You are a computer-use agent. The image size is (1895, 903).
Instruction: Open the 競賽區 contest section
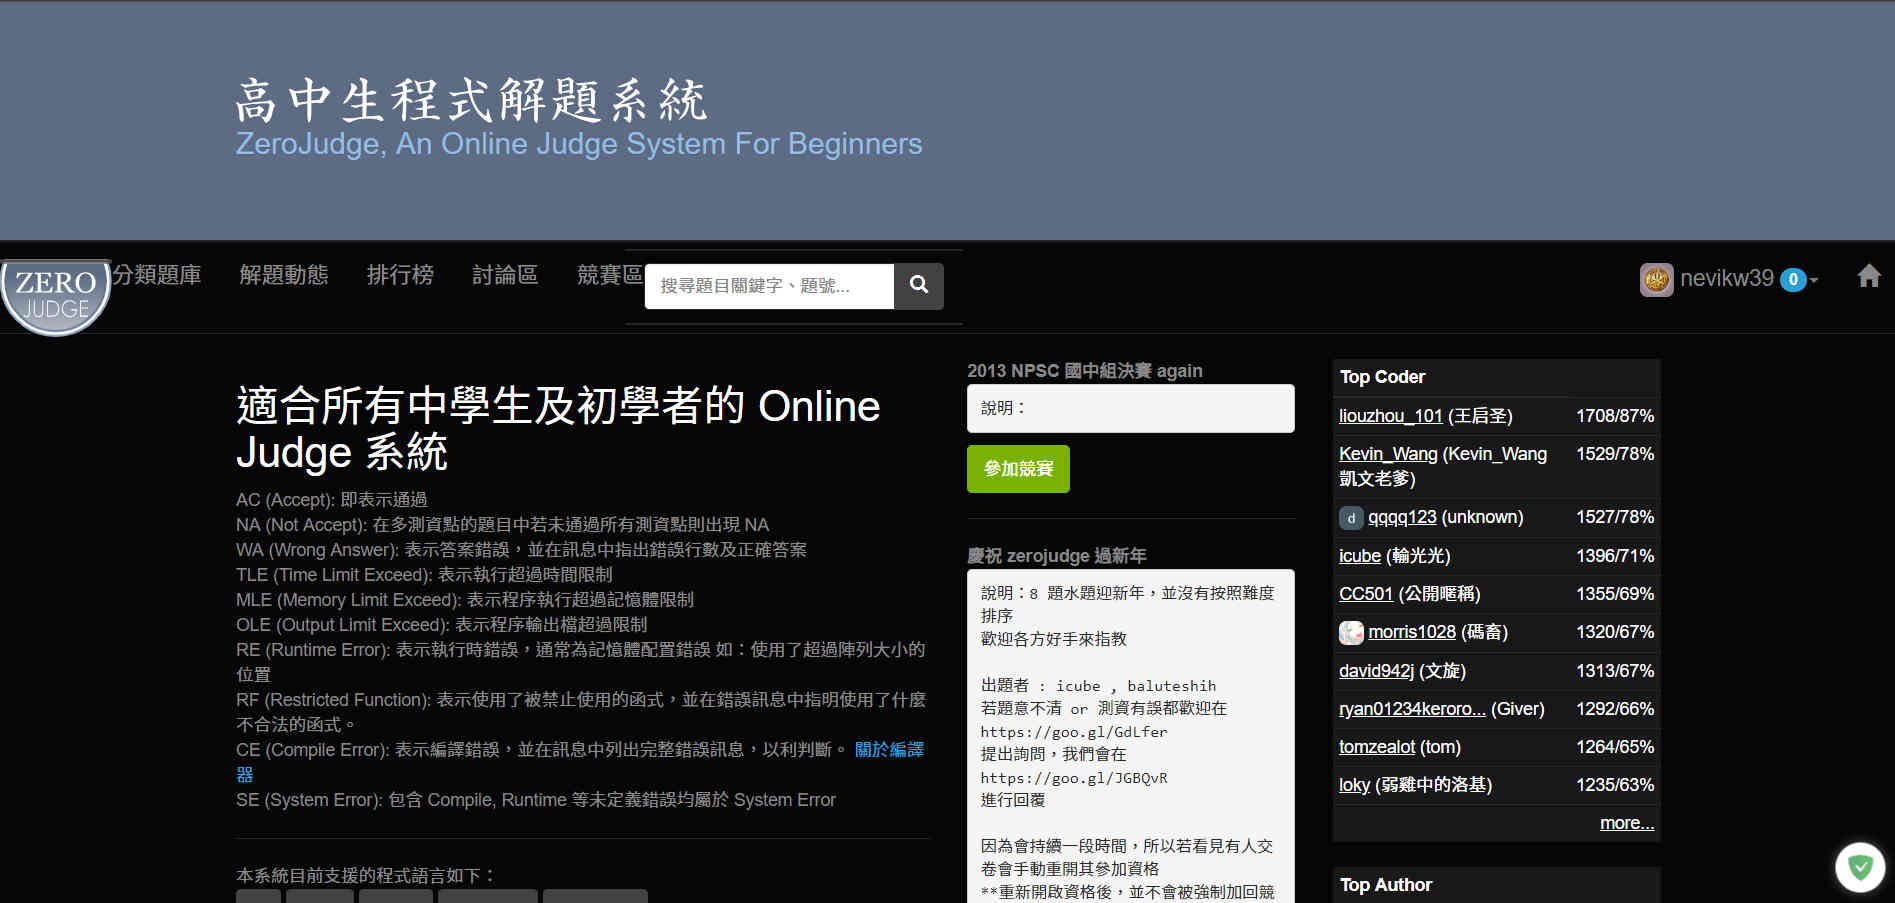tap(609, 275)
